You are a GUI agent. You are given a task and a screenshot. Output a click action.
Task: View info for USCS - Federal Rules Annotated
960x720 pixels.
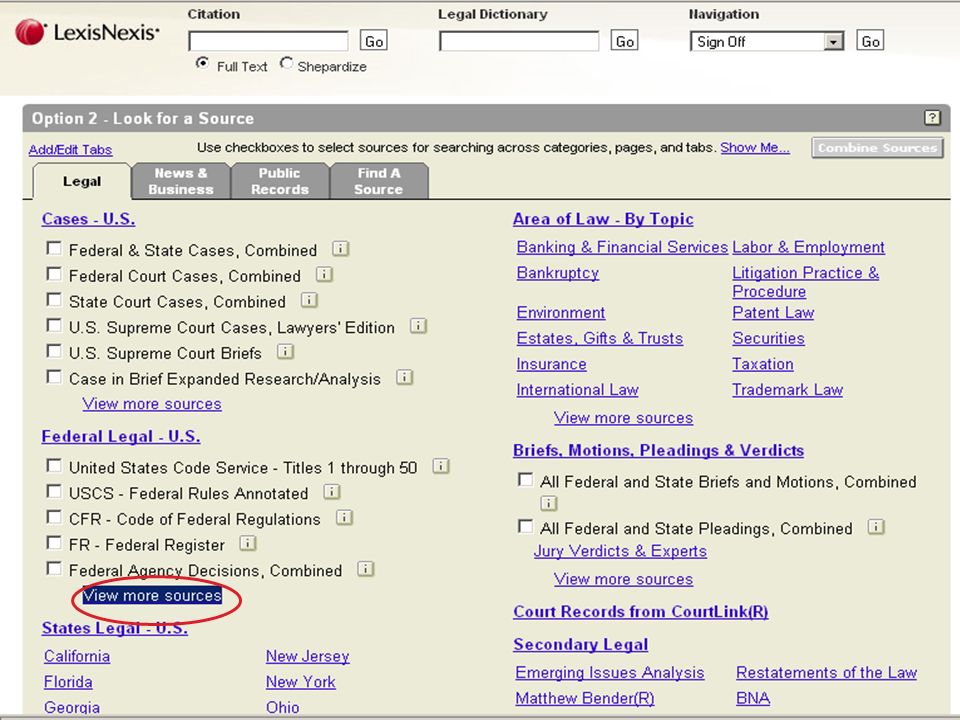pos(332,492)
